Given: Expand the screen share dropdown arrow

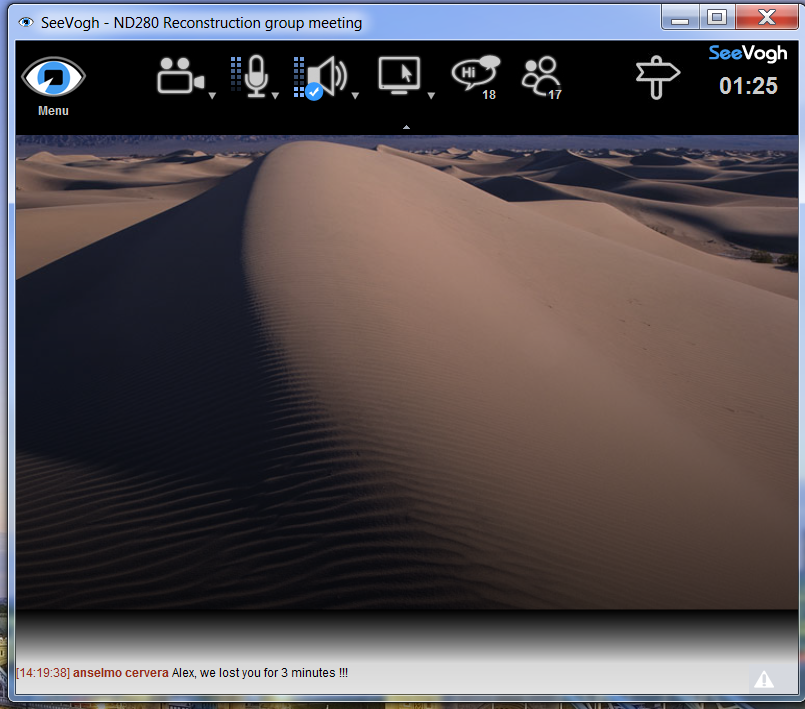Looking at the screenshot, I should 431,97.
